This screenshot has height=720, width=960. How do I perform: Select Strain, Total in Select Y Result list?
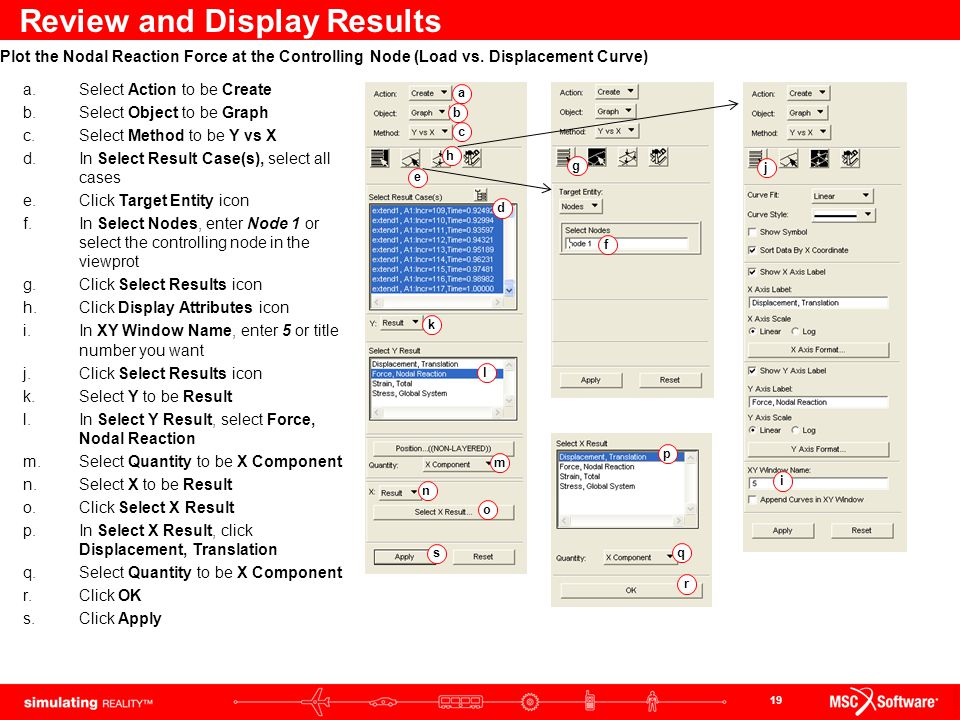click(x=437, y=383)
